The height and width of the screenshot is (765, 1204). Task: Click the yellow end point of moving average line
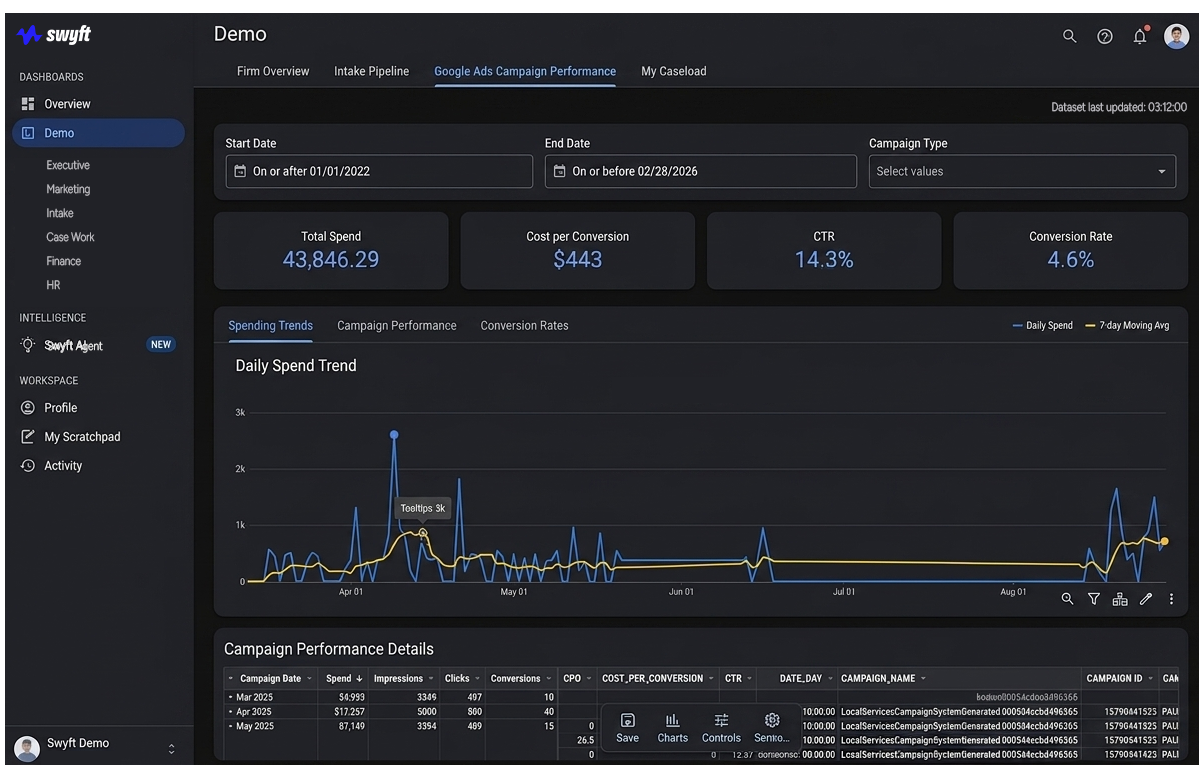[1164, 541]
